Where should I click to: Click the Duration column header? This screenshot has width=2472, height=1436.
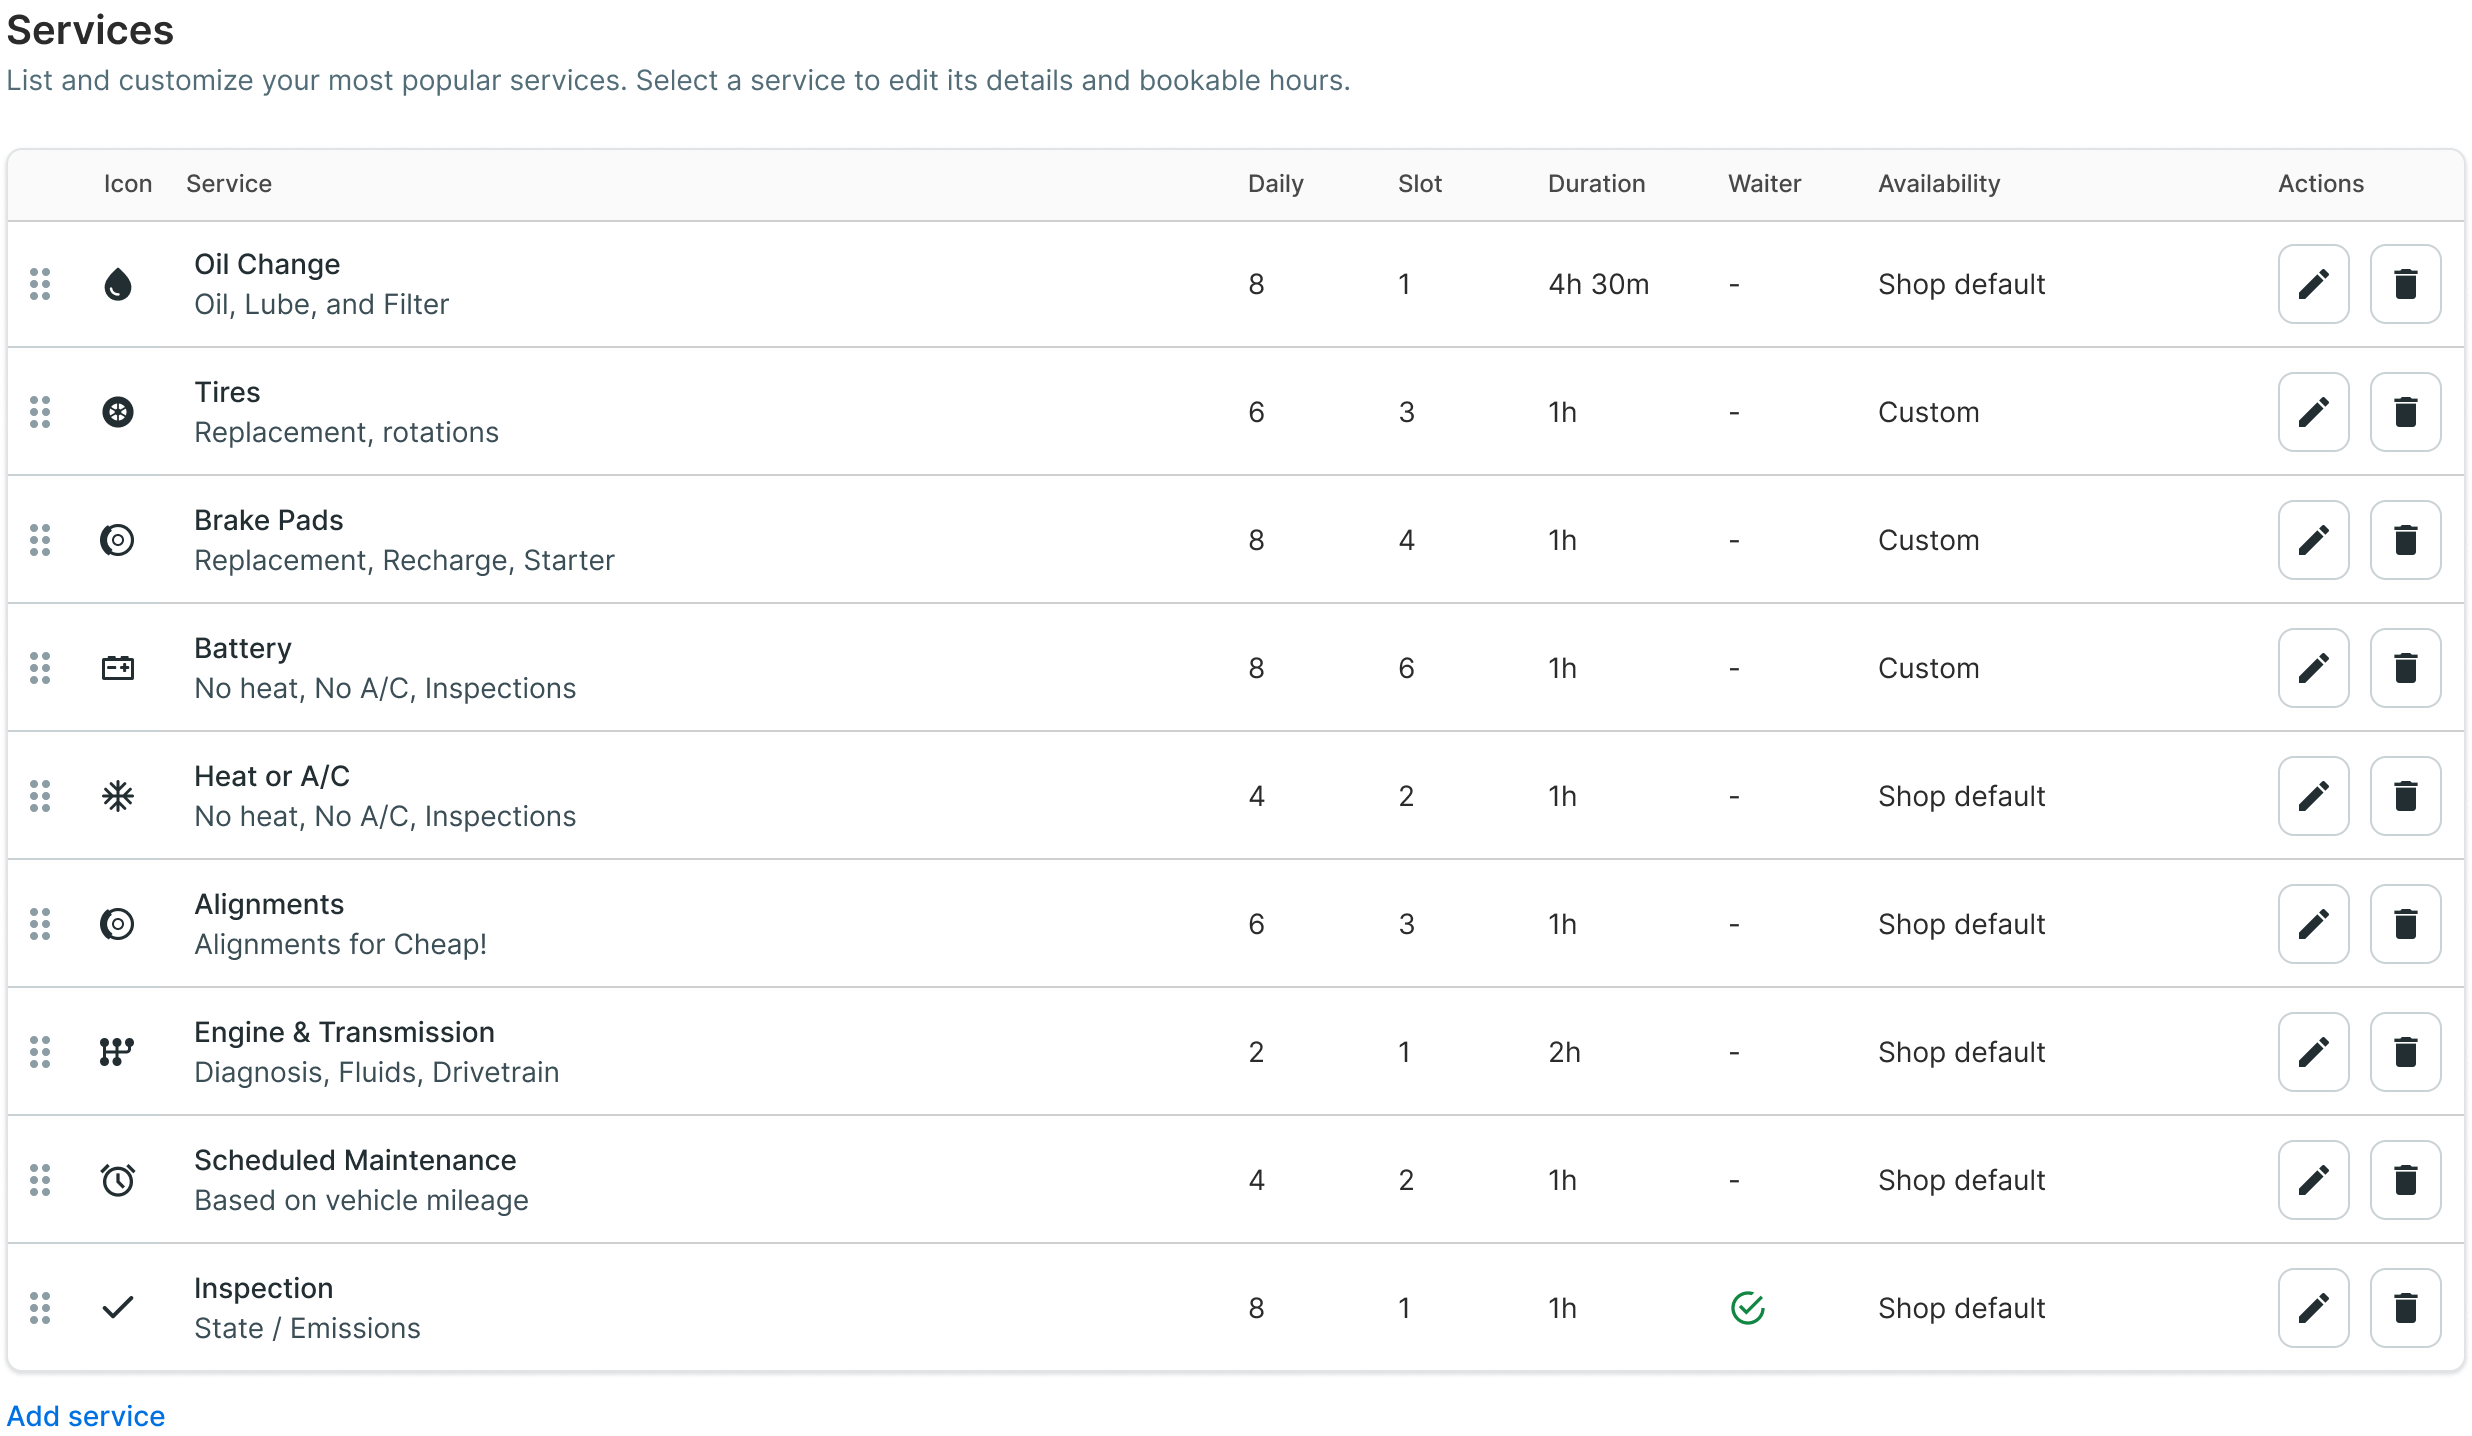[x=1596, y=184]
